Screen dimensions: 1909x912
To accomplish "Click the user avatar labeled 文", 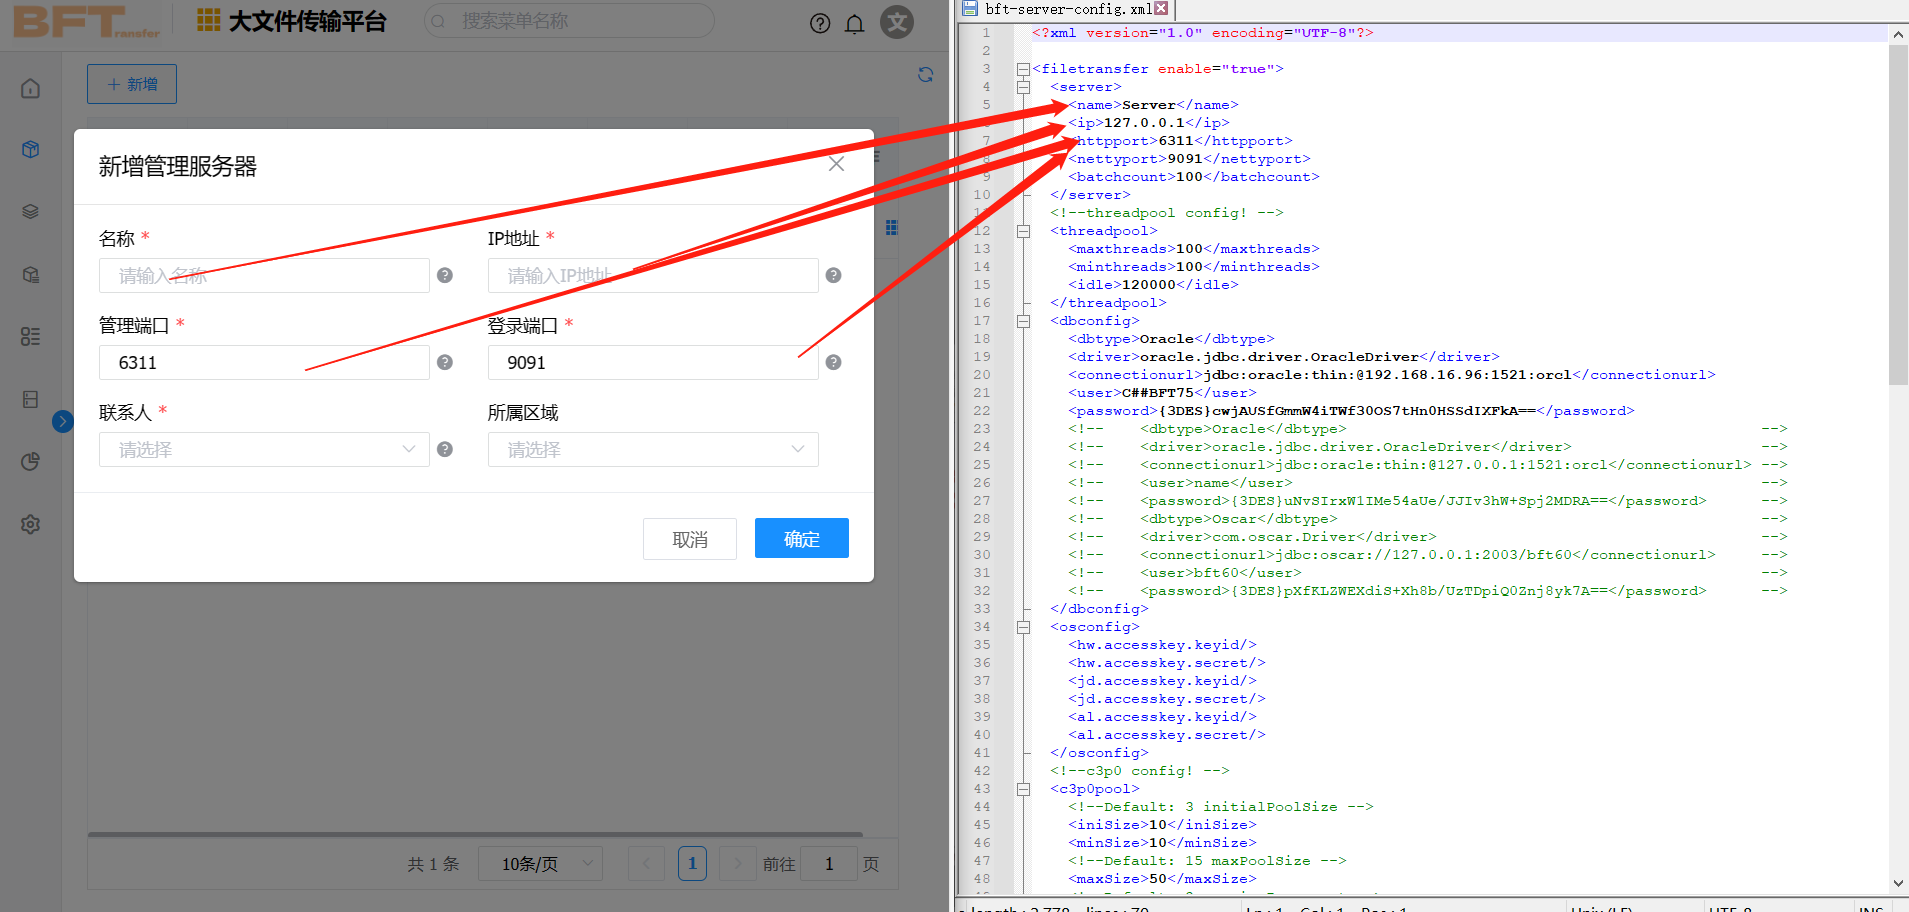I will click(x=896, y=22).
